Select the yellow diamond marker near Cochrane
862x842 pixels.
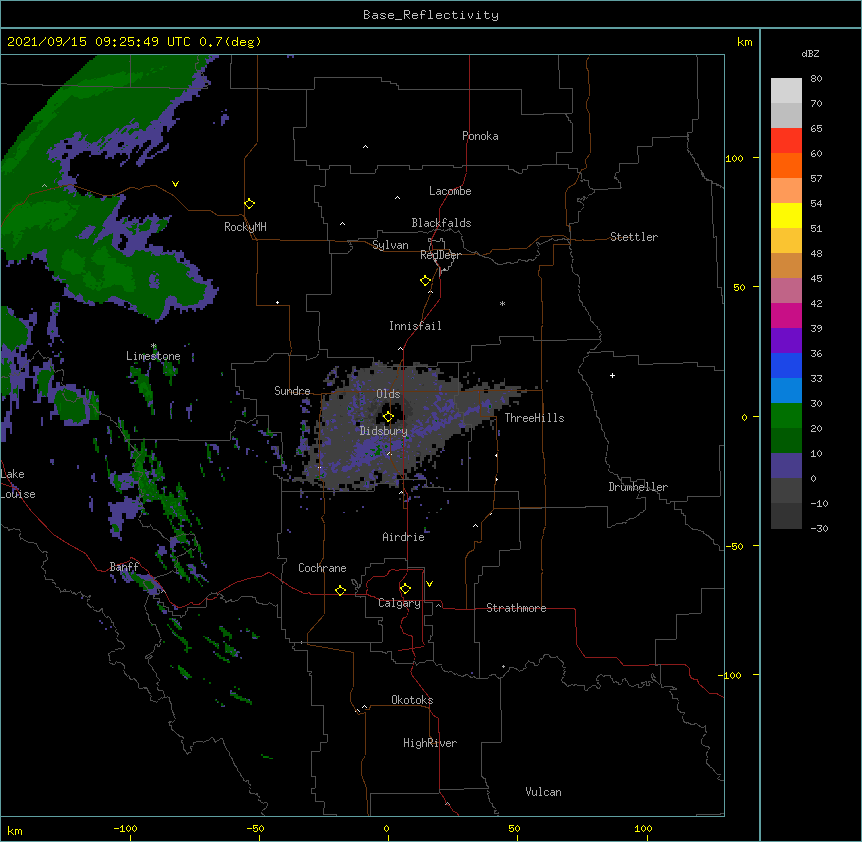(340, 590)
